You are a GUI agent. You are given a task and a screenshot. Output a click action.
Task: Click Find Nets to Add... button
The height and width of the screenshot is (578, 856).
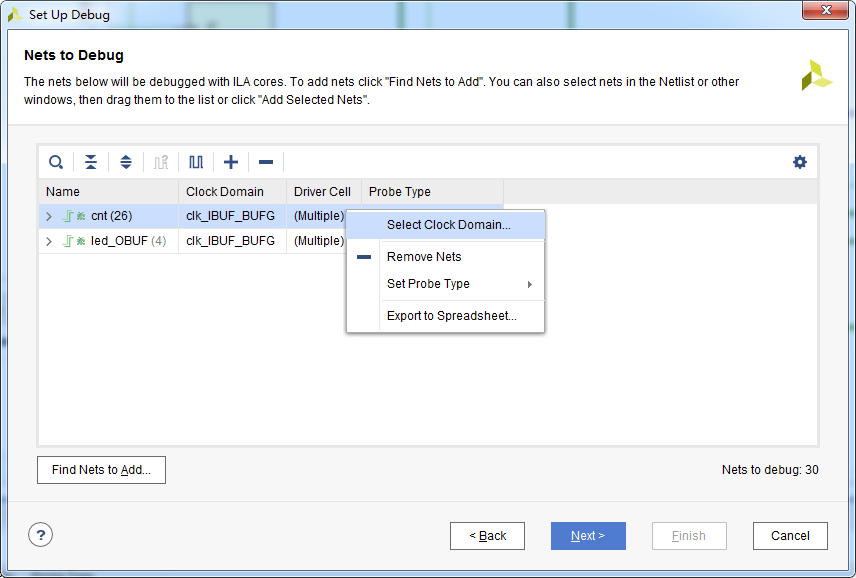click(x=102, y=470)
